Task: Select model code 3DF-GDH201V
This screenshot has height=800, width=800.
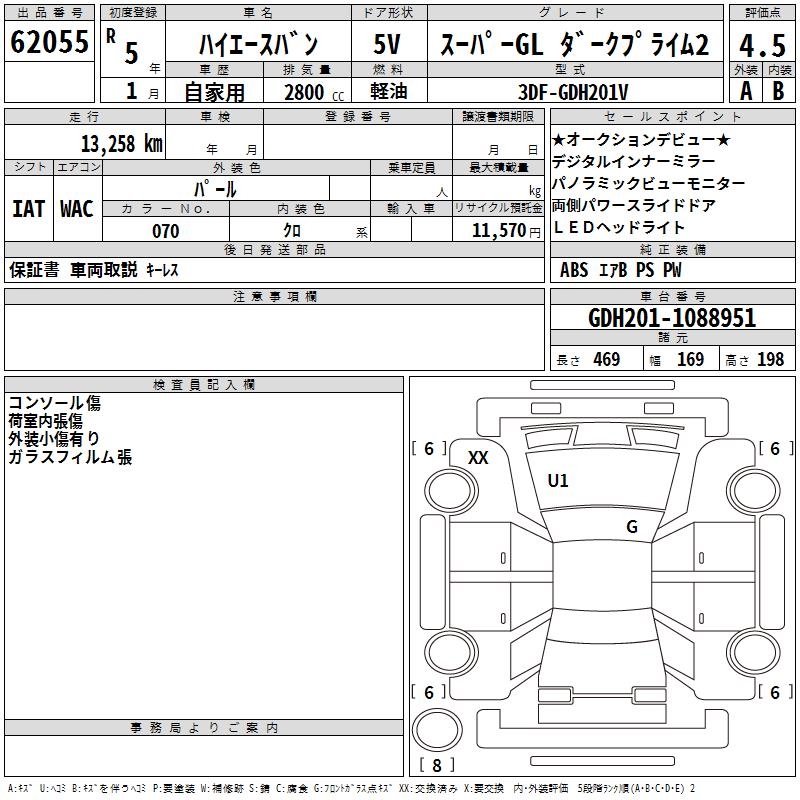Action: (573, 92)
